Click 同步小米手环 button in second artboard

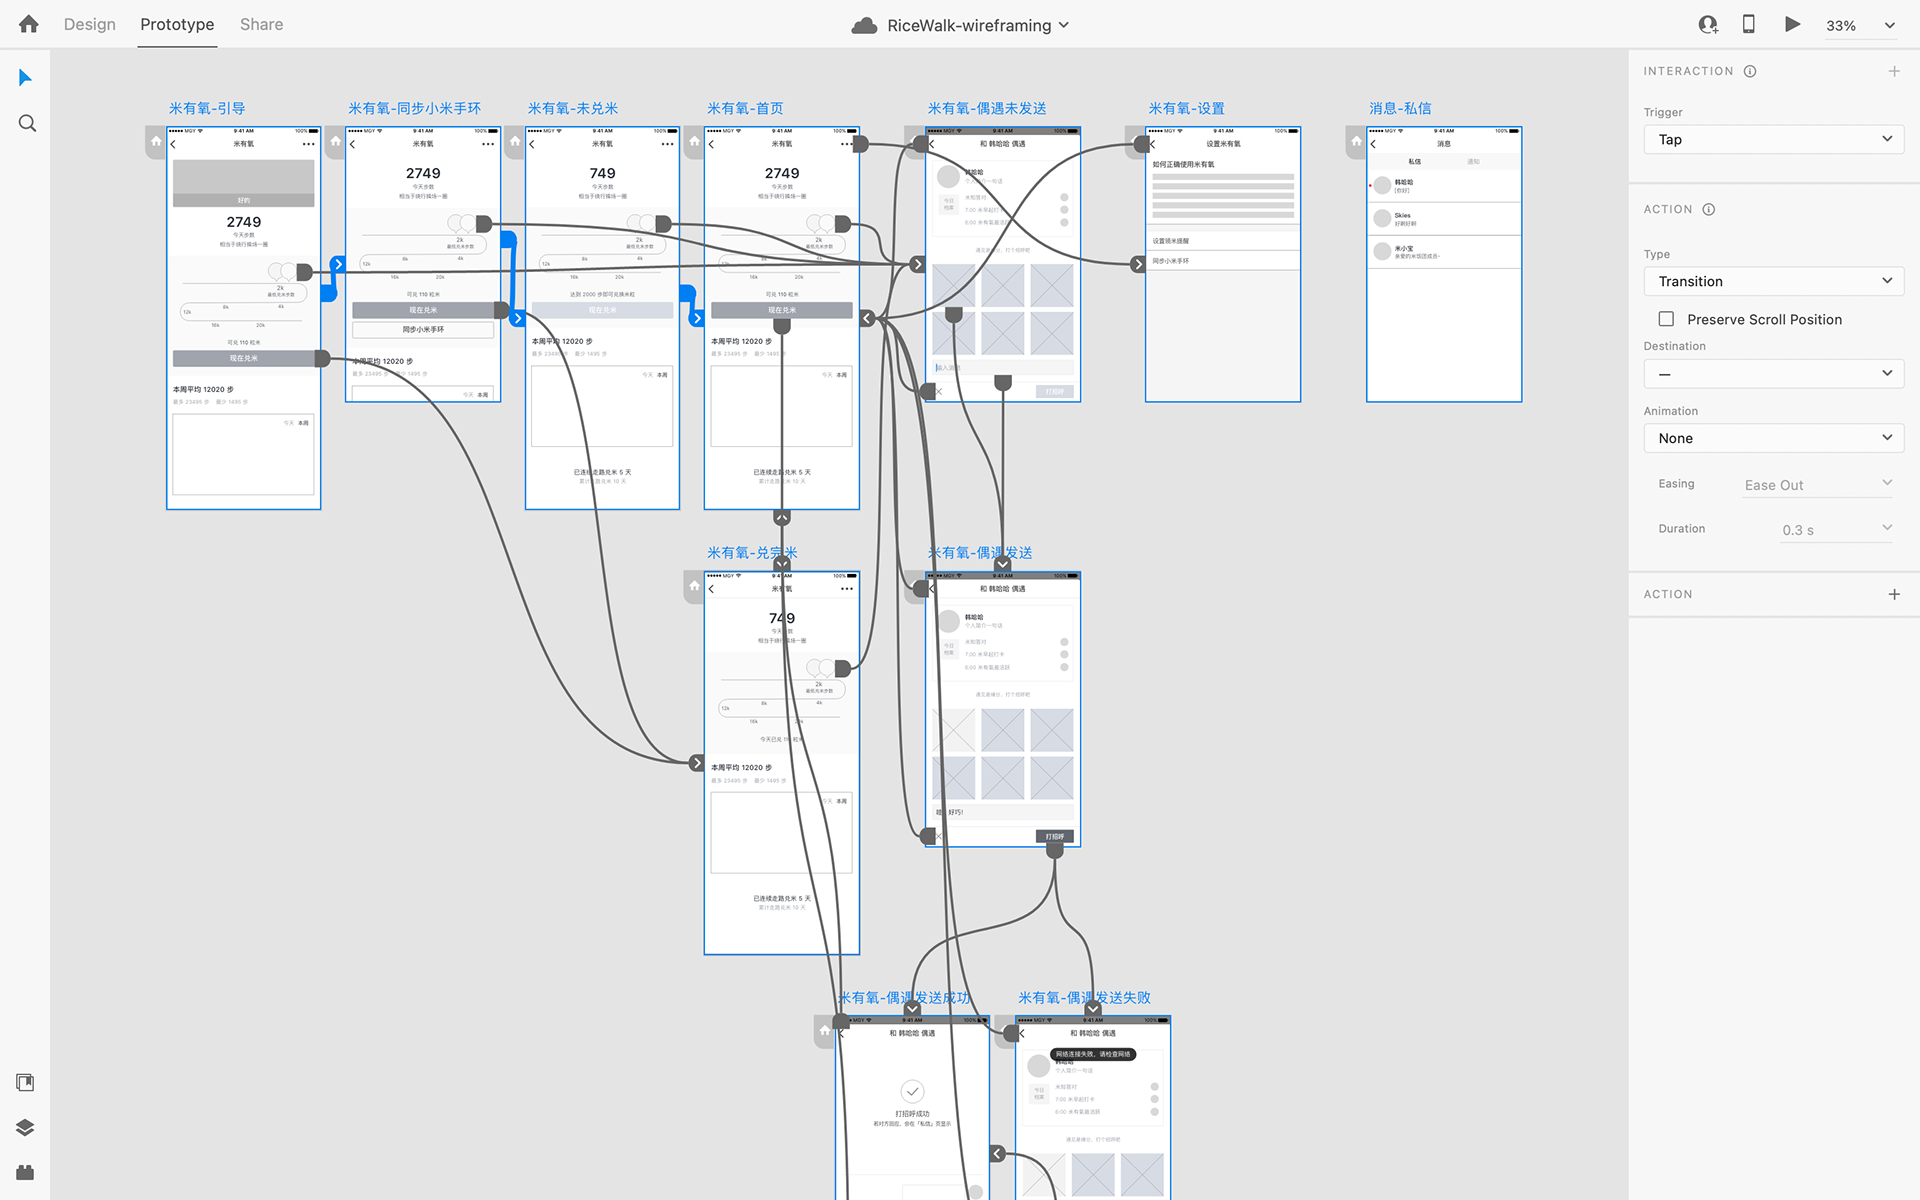pos(423,329)
